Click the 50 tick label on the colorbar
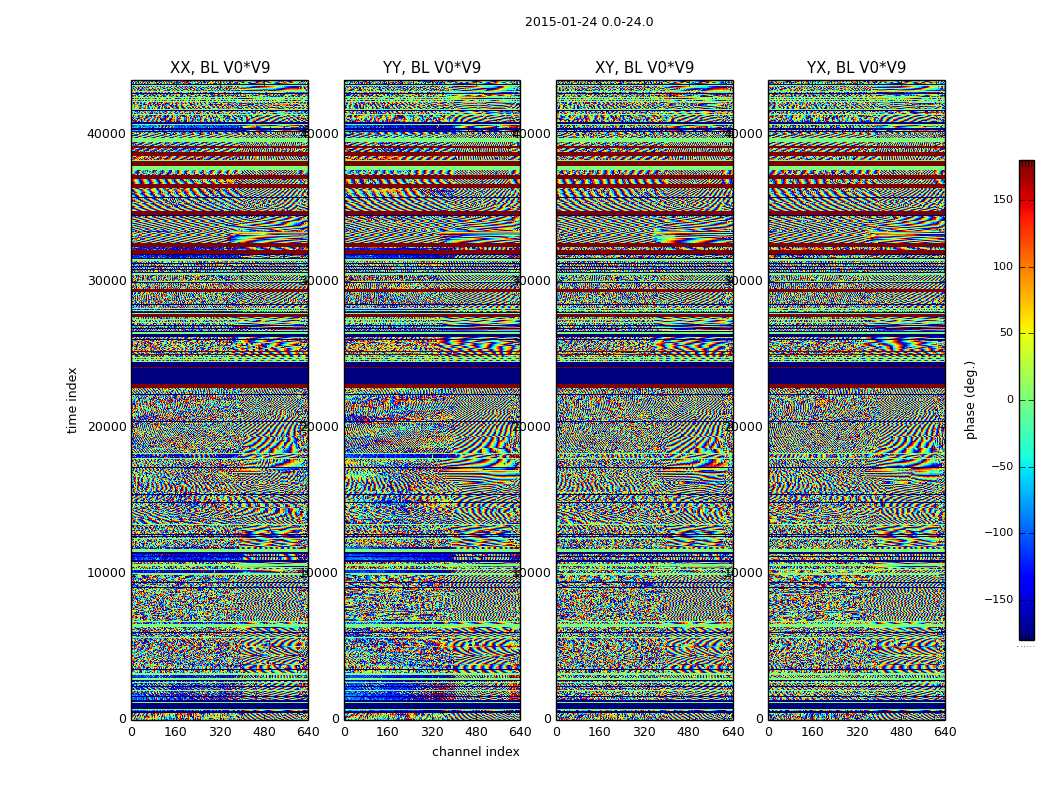This screenshot has height=800, width=1050. (x=1006, y=333)
